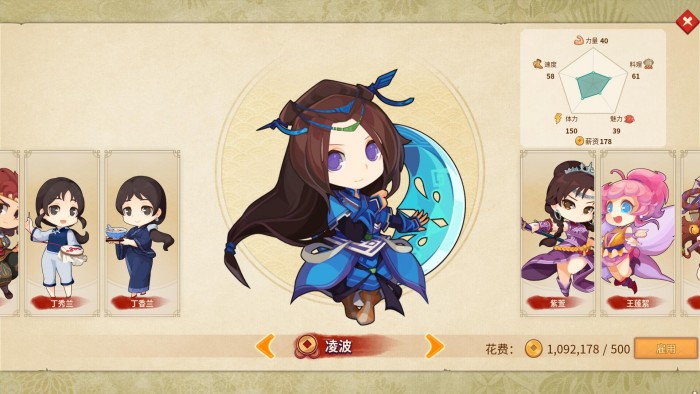Close the hire panel with red X

(688, 21)
